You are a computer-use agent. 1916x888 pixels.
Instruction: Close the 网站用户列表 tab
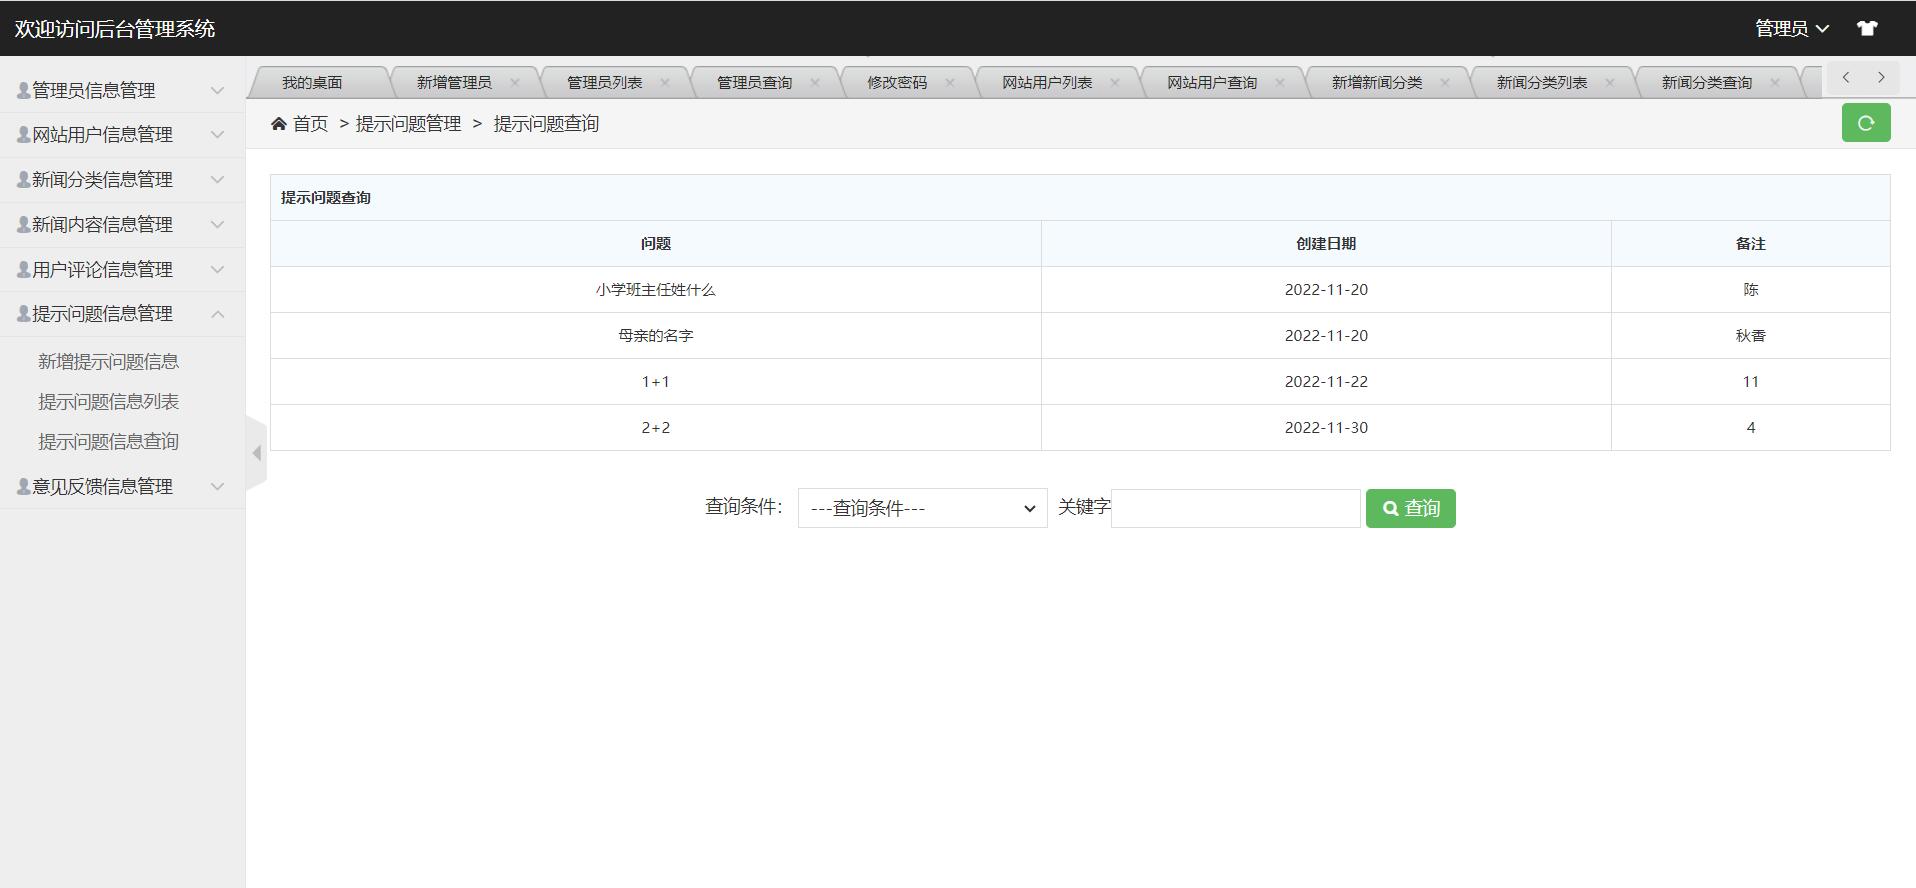[x=1115, y=82]
